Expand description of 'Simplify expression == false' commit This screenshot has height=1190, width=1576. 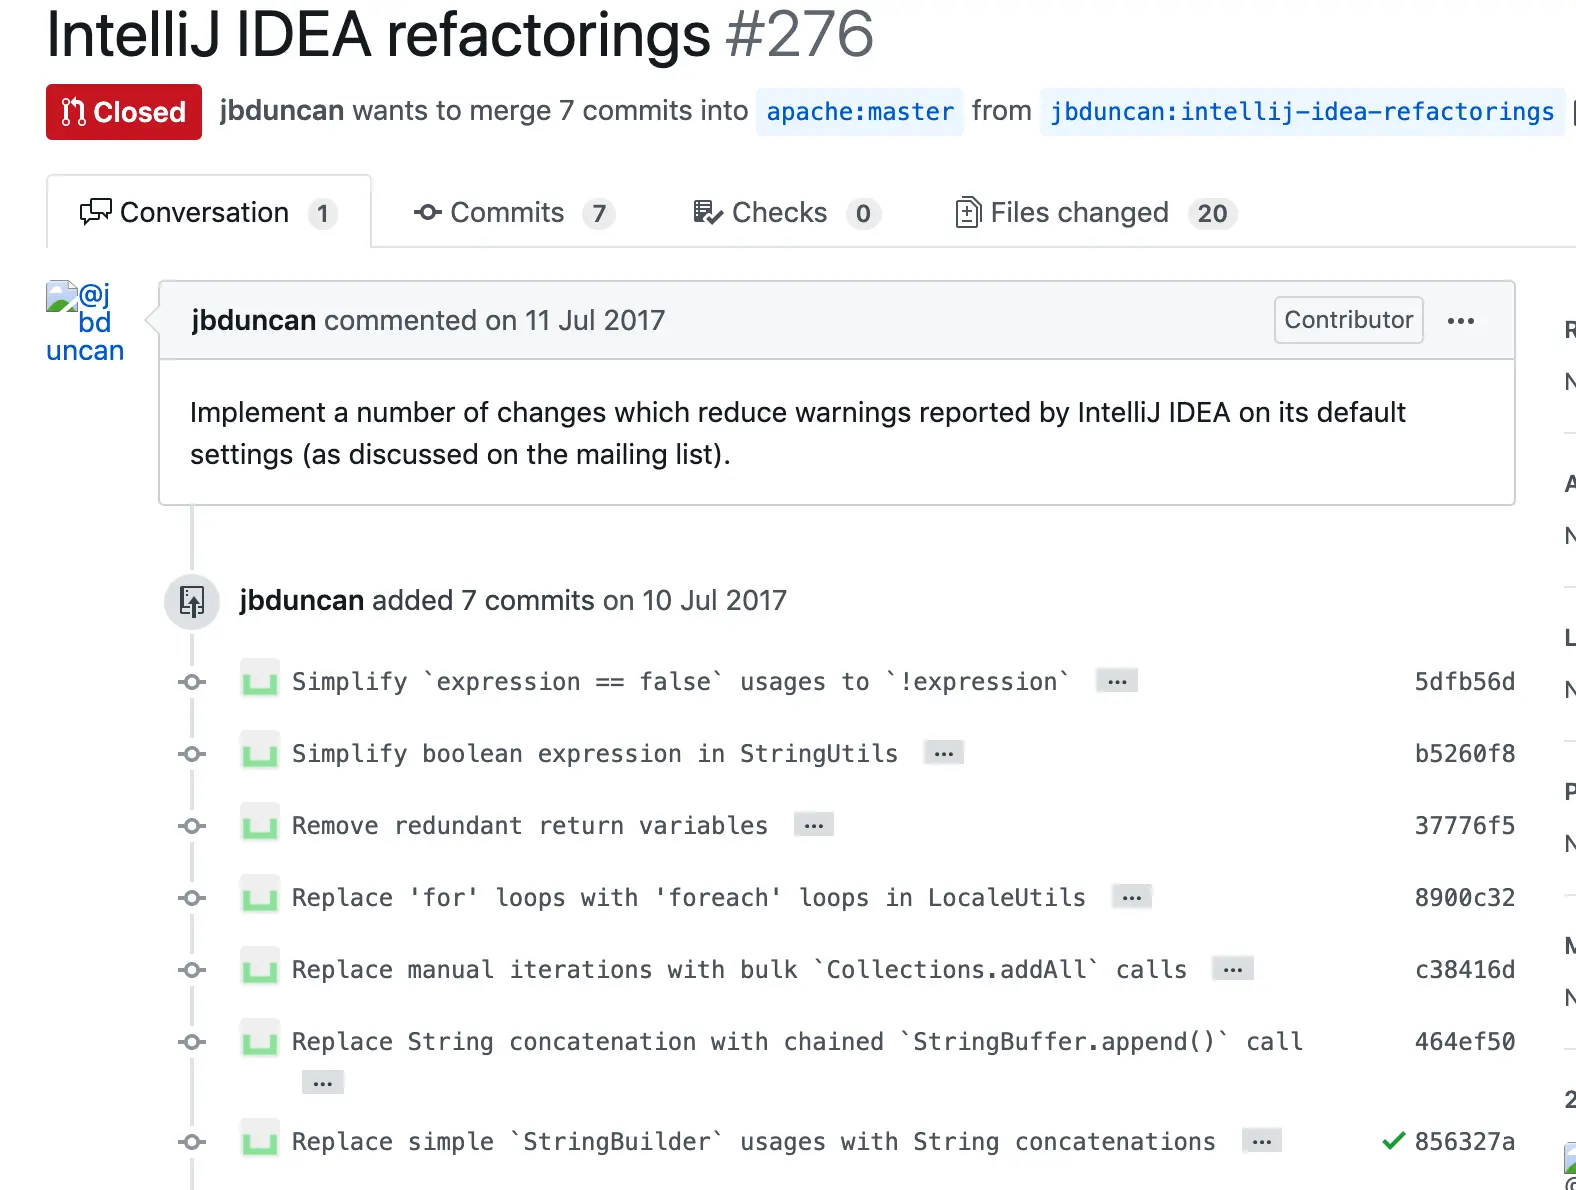pos(1117,681)
